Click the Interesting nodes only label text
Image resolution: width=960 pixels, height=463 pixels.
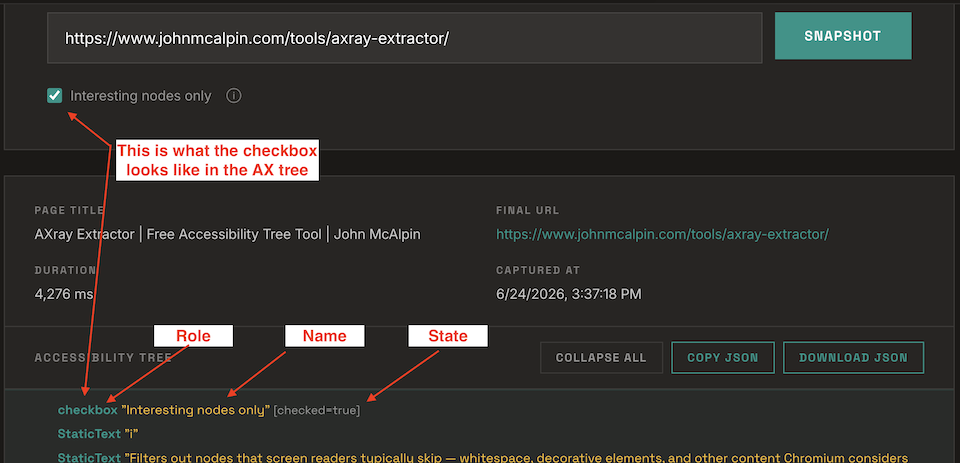pos(141,96)
